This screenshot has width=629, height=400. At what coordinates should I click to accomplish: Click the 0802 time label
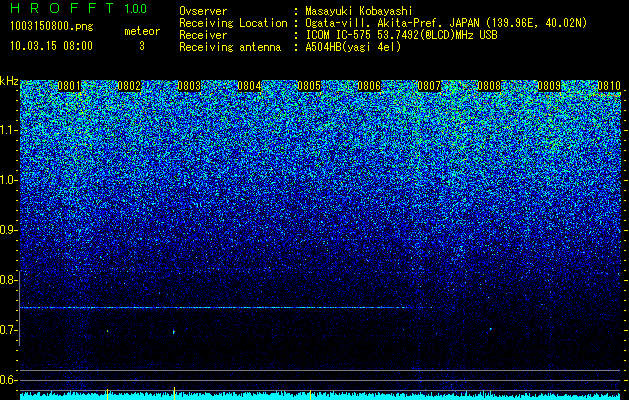(x=129, y=86)
